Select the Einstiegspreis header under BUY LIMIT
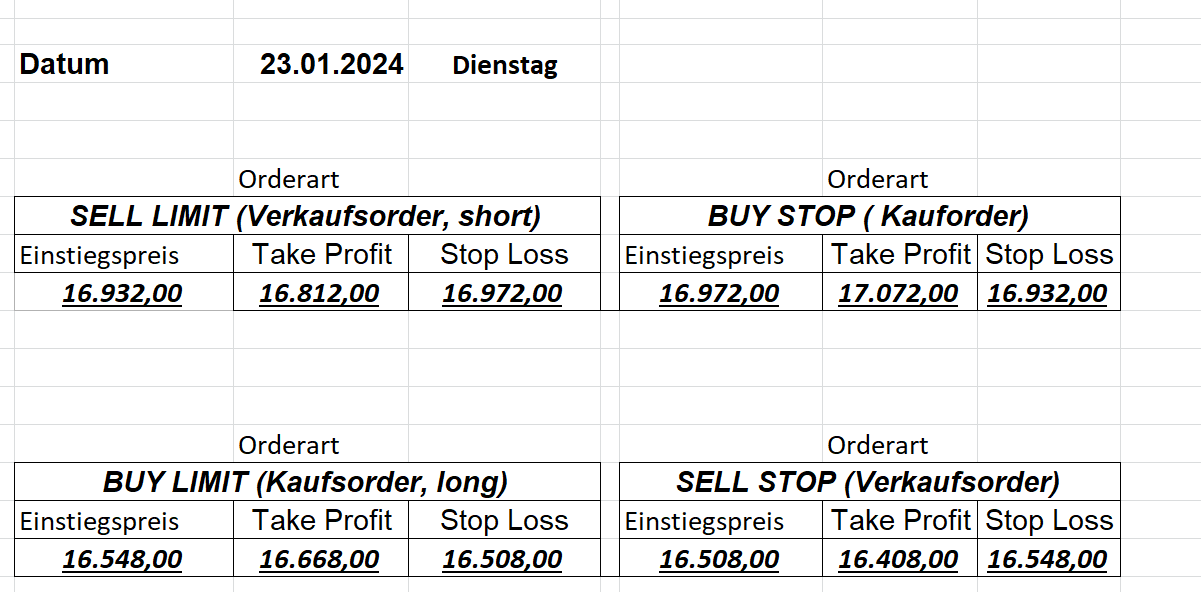 pos(100,521)
